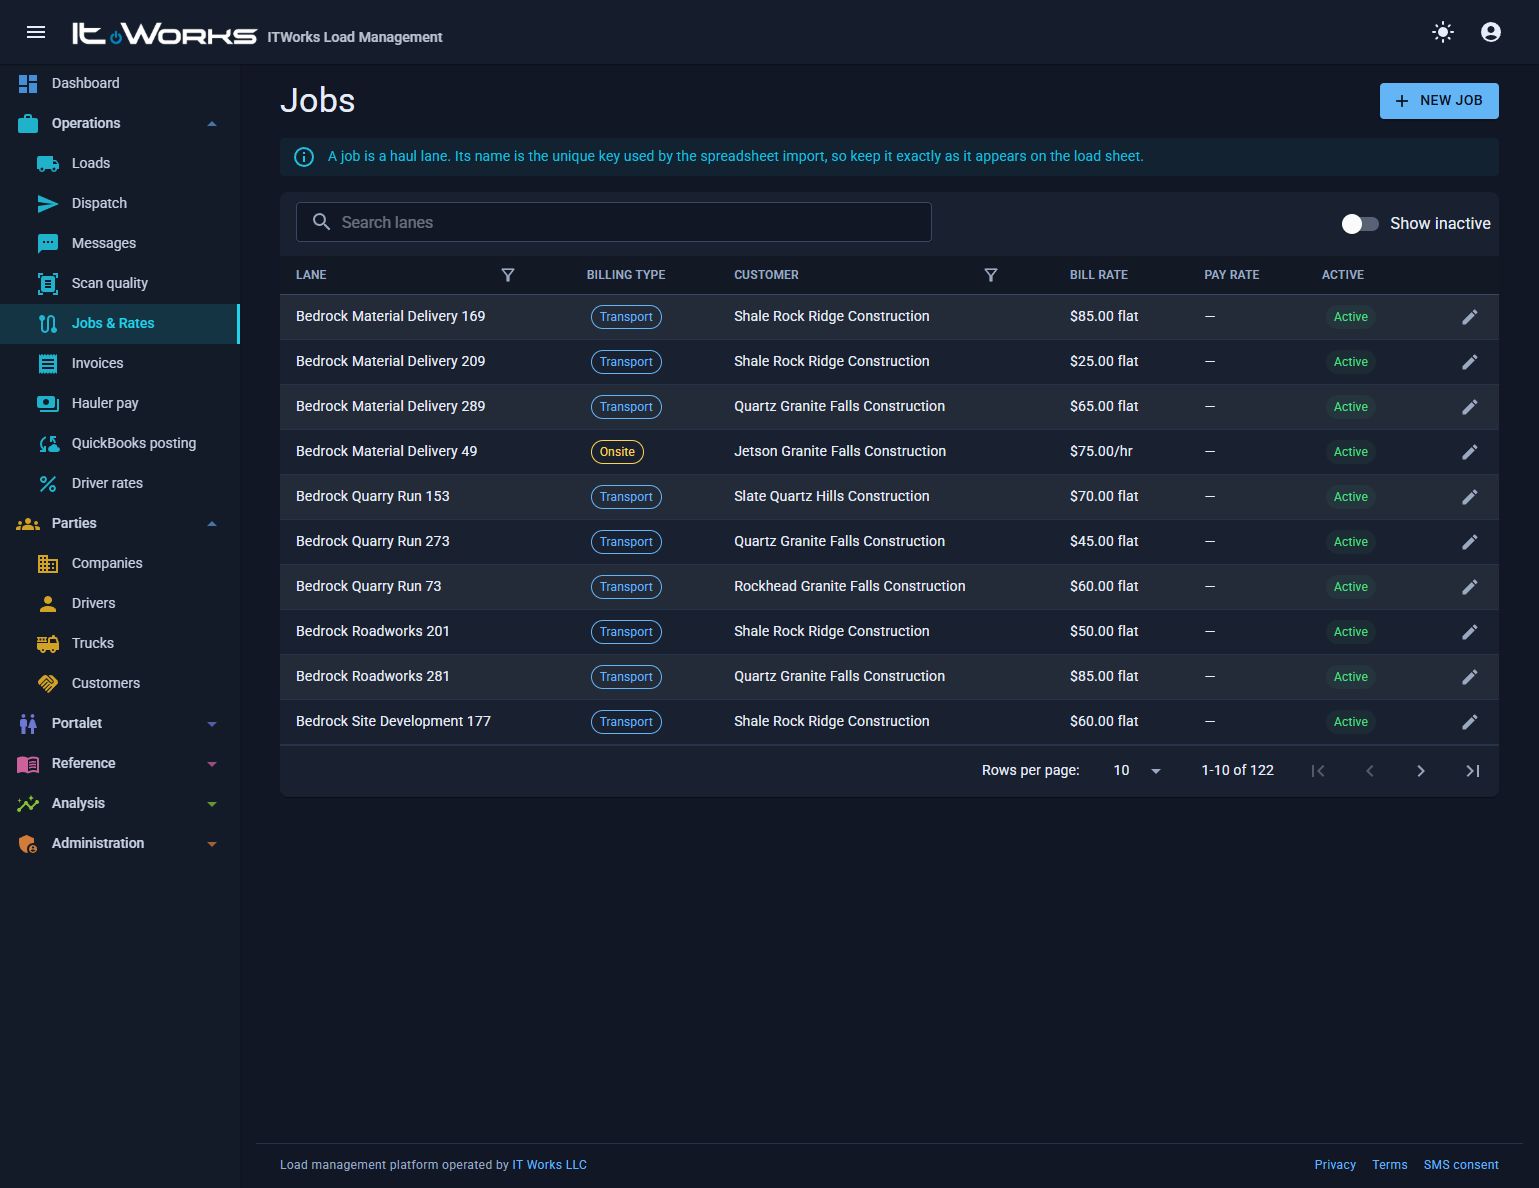Edit Bedrock Material Delivery 169 job
The image size is (1539, 1188).
click(x=1469, y=317)
